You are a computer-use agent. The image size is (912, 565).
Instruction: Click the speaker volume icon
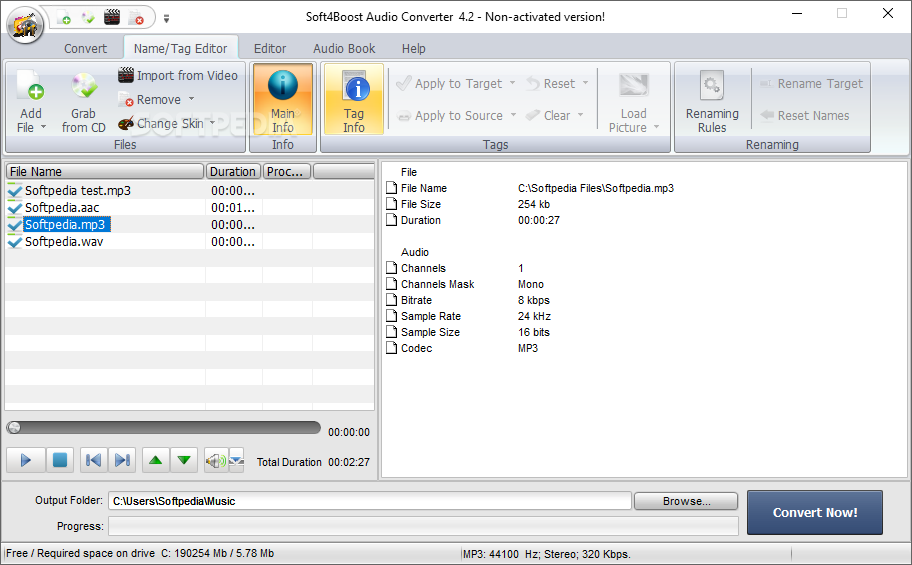216,461
